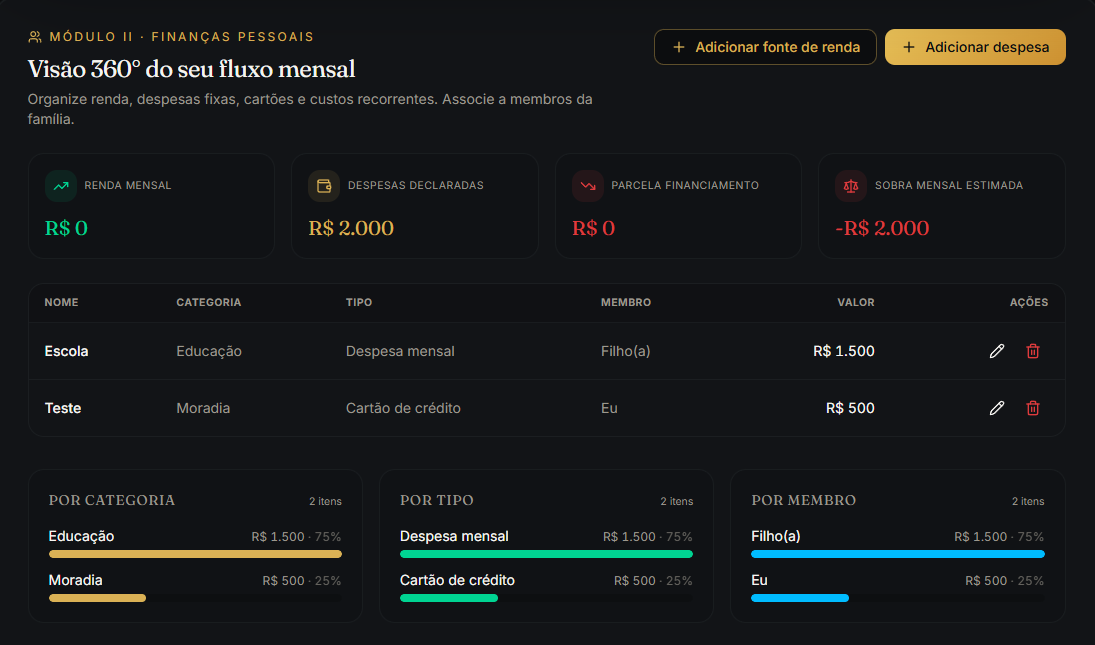Click the POR MEMBRO card title
This screenshot has width=1095, height=645.
click(803, 501)
